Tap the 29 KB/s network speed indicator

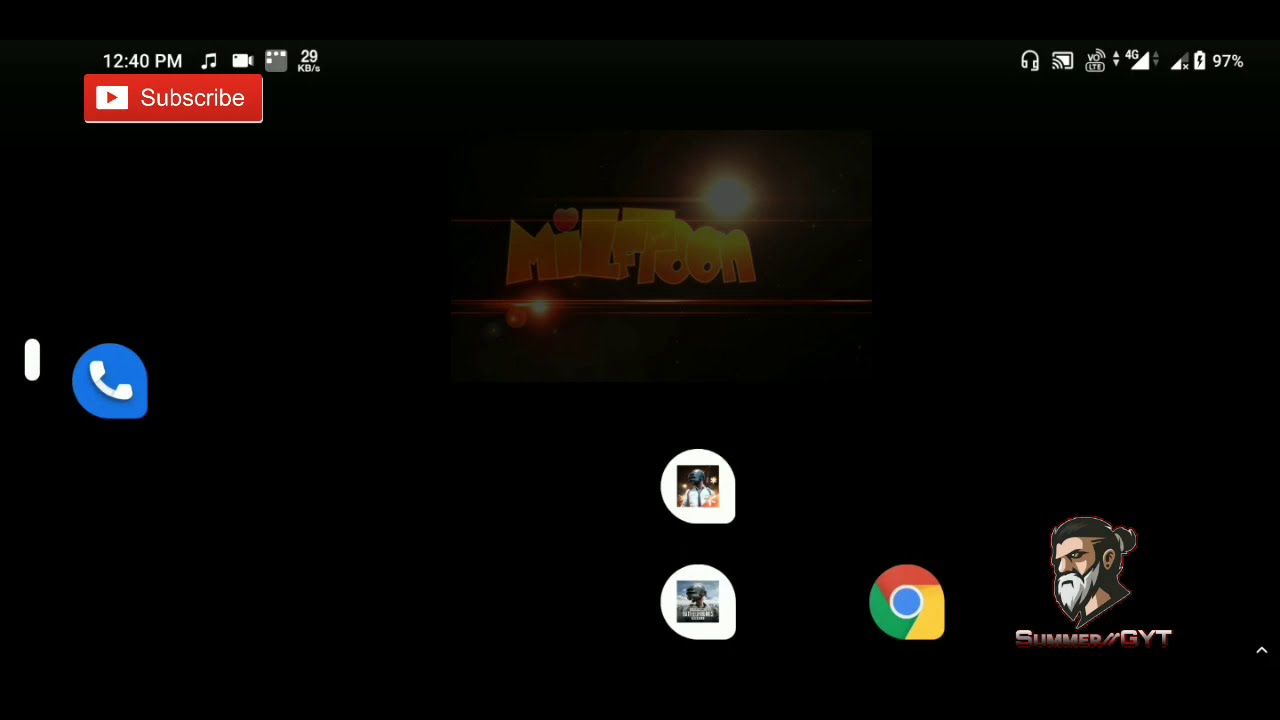coord(309,61)
